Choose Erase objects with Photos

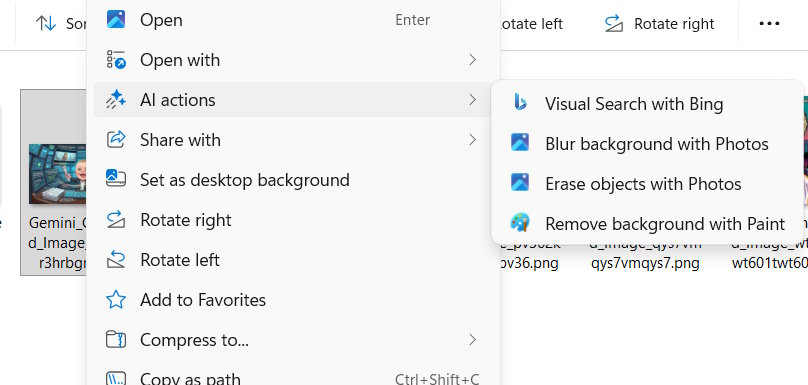coord(648,183)
